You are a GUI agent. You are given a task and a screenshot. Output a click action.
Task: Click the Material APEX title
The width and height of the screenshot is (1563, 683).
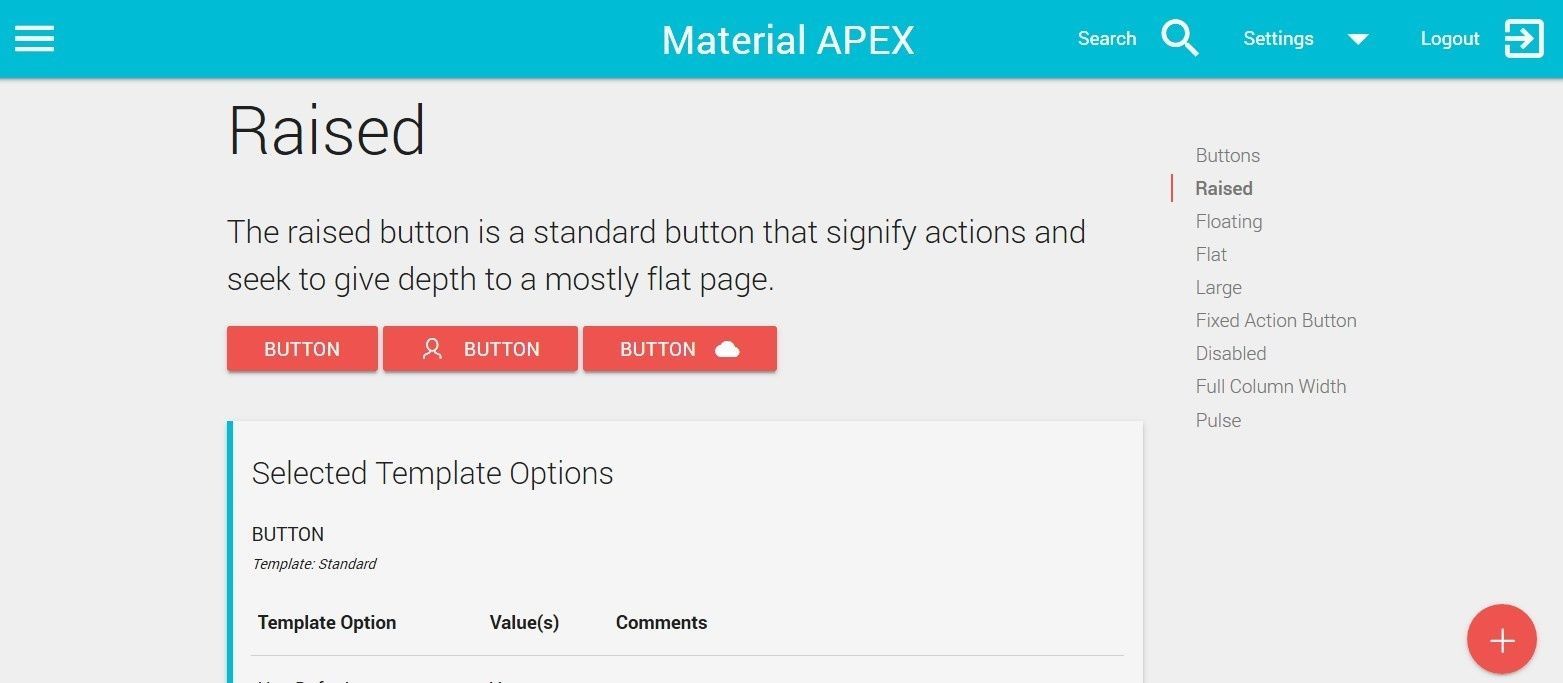click(788, 40)
